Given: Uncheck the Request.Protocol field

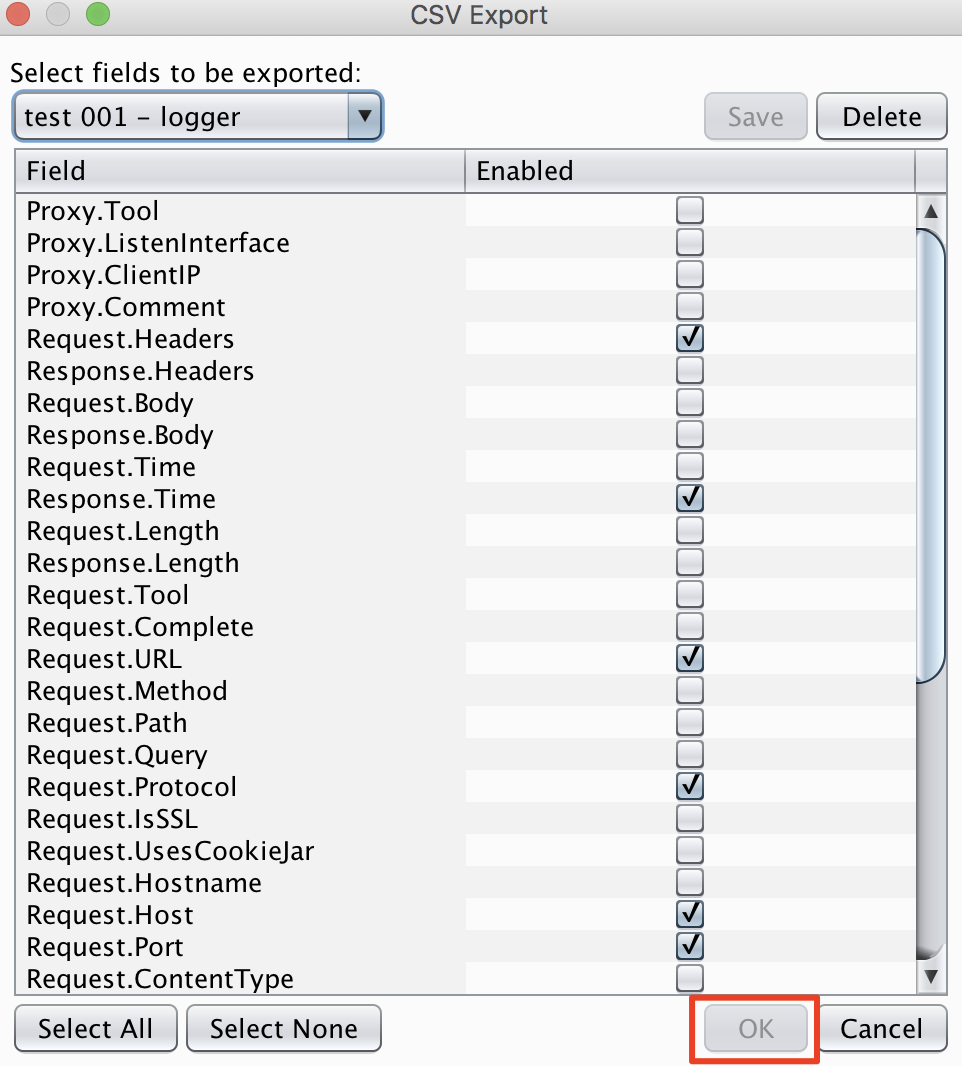Looking at the screenshot, I should [x=689, y=786].
